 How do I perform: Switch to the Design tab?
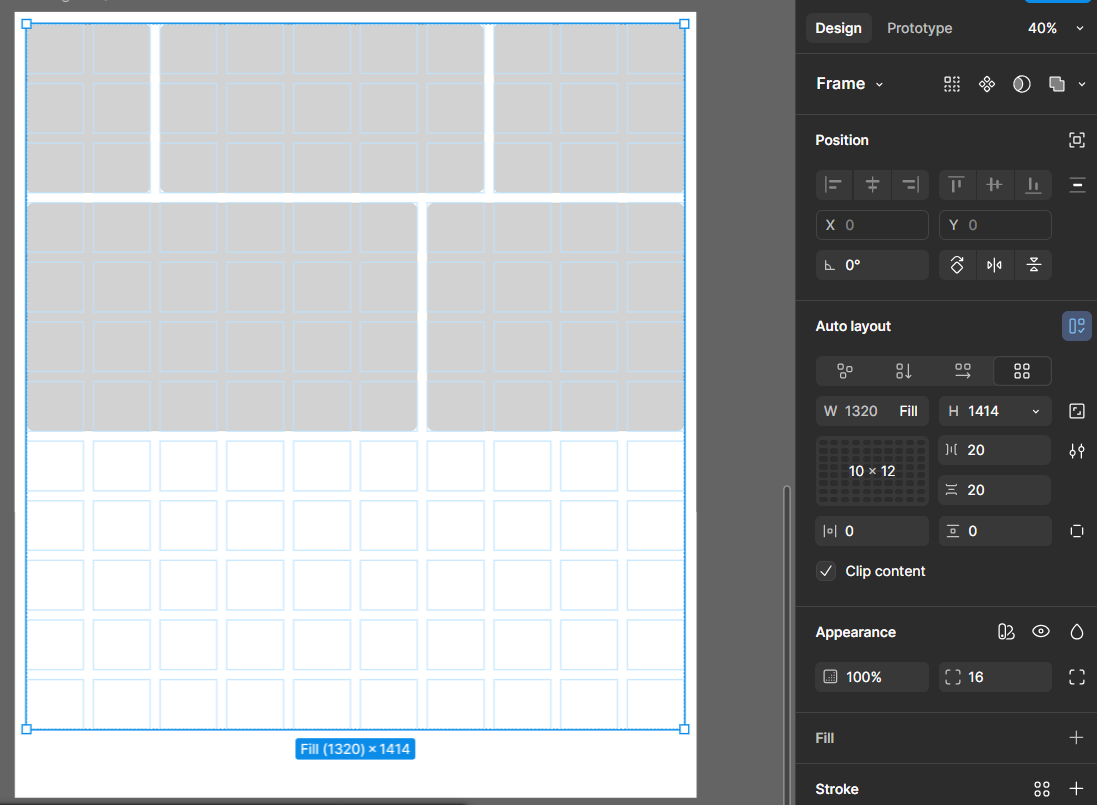pyautogui.click(x=838, y=28)
